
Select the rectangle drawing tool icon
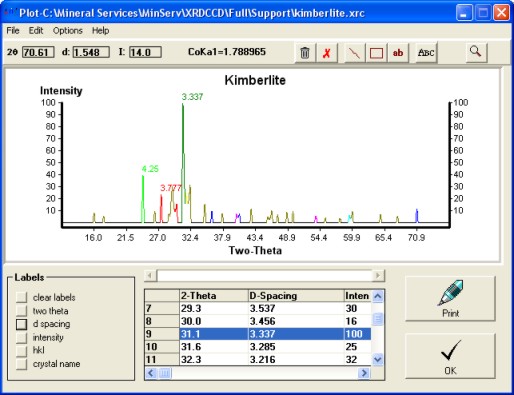click(376, 53)
